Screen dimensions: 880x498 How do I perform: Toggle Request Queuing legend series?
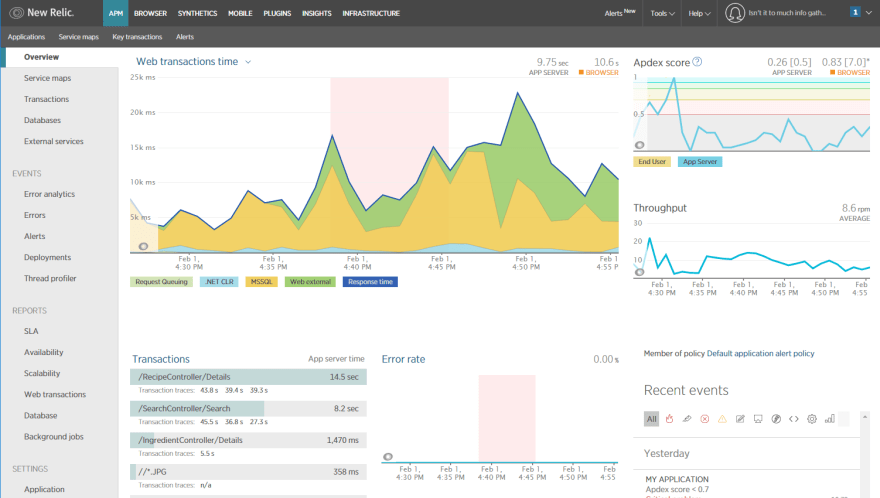point(161,282)
